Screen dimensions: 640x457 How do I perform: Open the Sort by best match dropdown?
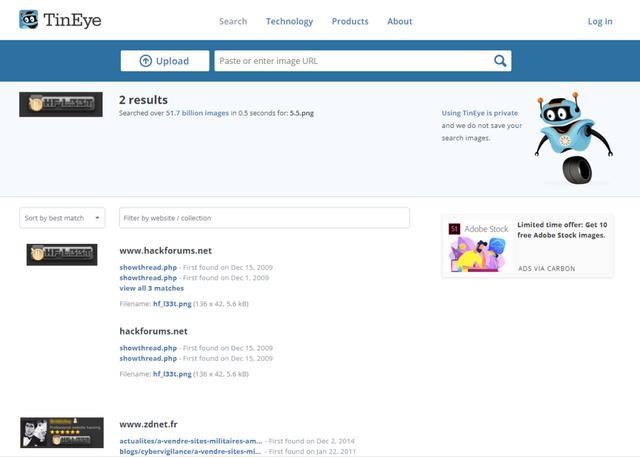tap(62, 218)
